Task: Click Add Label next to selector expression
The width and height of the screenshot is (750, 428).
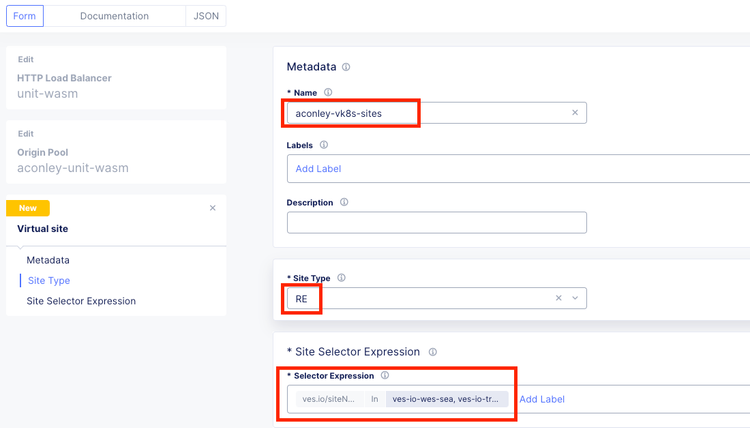Action: coord(542,399)
